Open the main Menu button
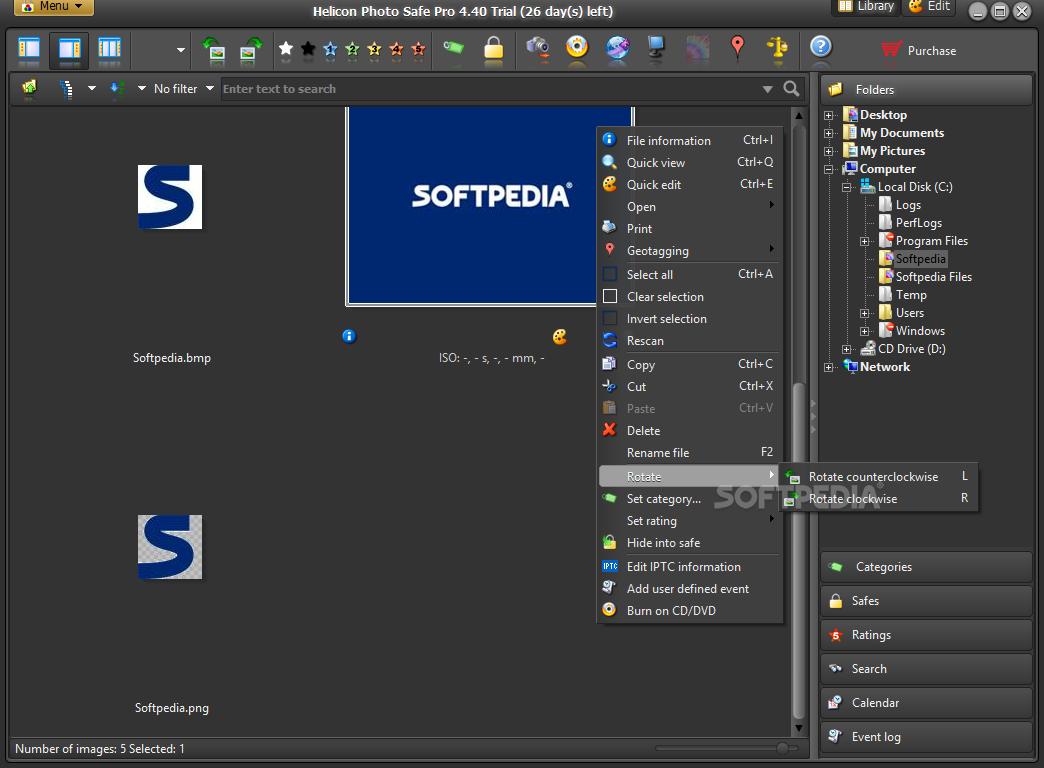1044x768 pixels. 54,7
